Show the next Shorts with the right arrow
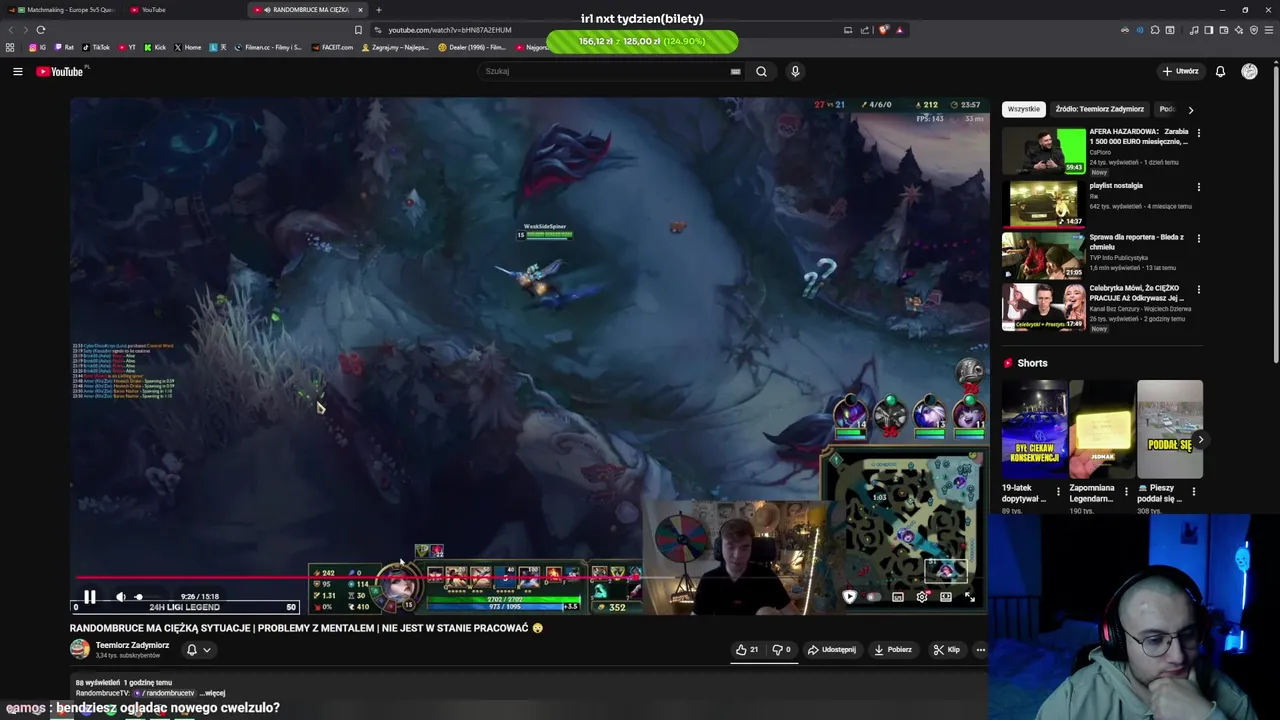The image size is (1280, 720). 1200,440
